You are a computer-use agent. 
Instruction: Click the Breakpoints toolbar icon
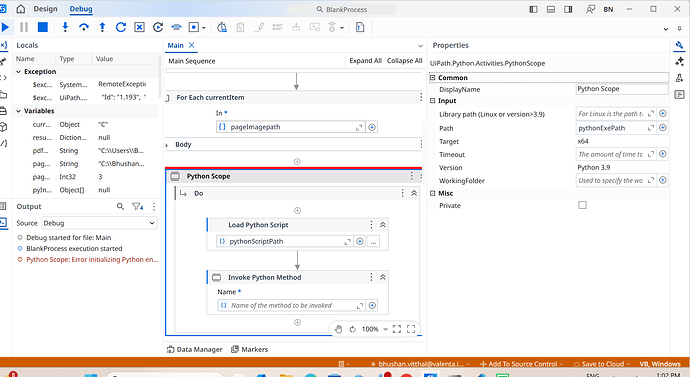pos(194,27)
